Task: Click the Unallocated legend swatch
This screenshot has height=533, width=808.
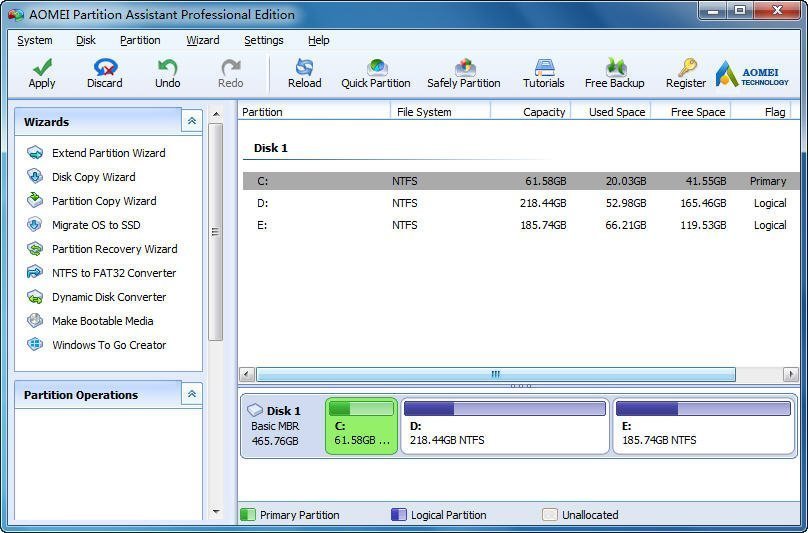Action: [x=550, y=514]
